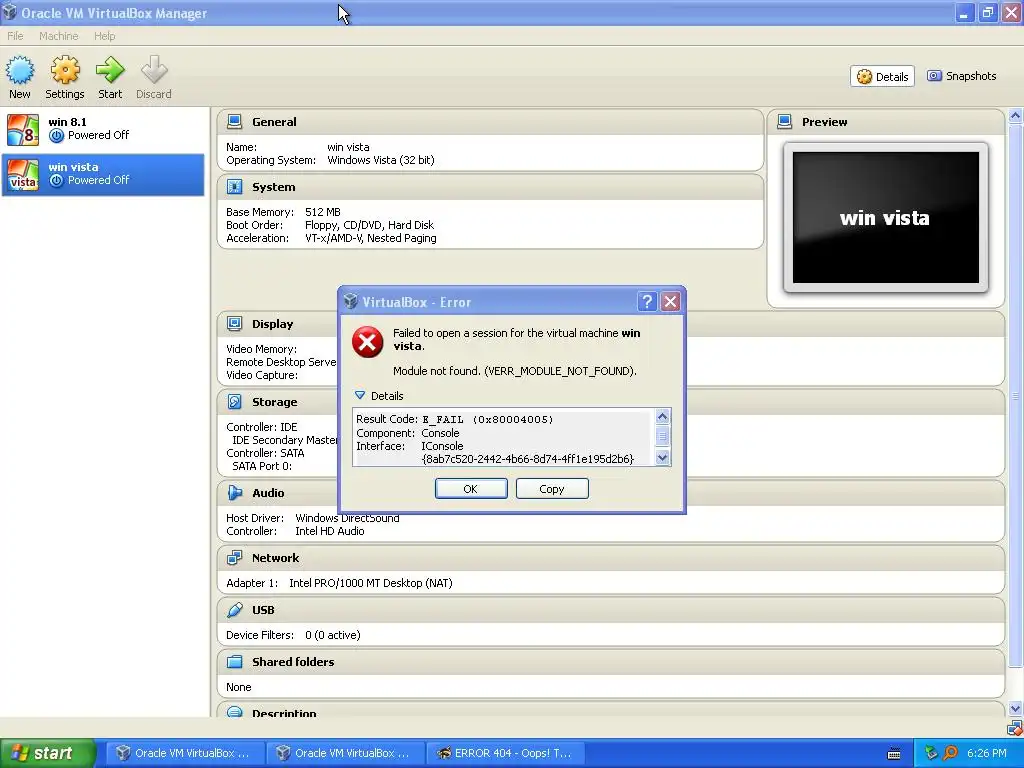Click the New virtual machine icon
The width and height of the screenshot is (1024, 768).
coord(20,70)
